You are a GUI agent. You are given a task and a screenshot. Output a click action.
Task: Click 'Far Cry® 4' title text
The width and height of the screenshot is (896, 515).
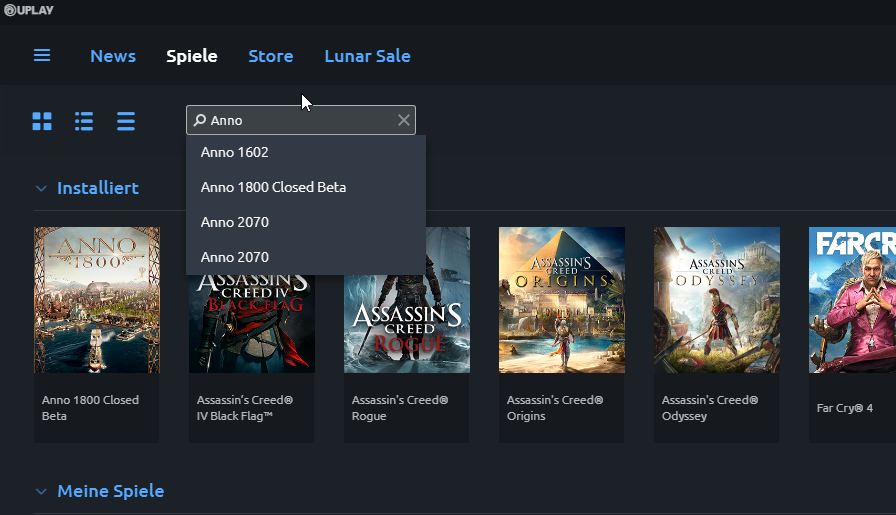(845, 408)
